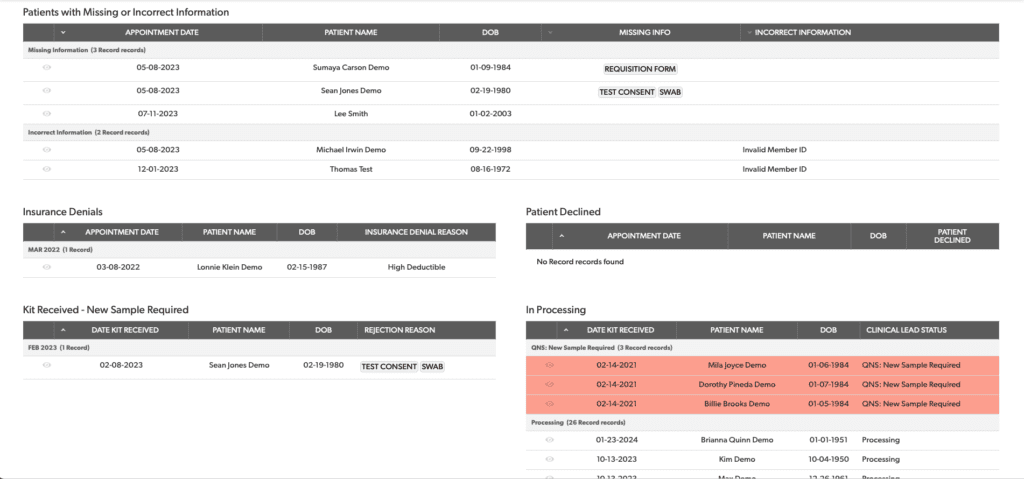Click Invalid Member ID on Michael Irwin row
1024x479 pixels.
[775, 150]
